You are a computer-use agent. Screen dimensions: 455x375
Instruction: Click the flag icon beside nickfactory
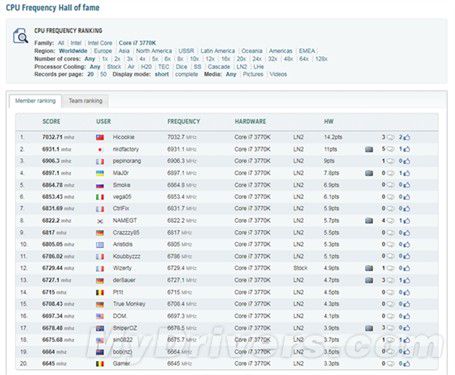[x=100, y=149]
